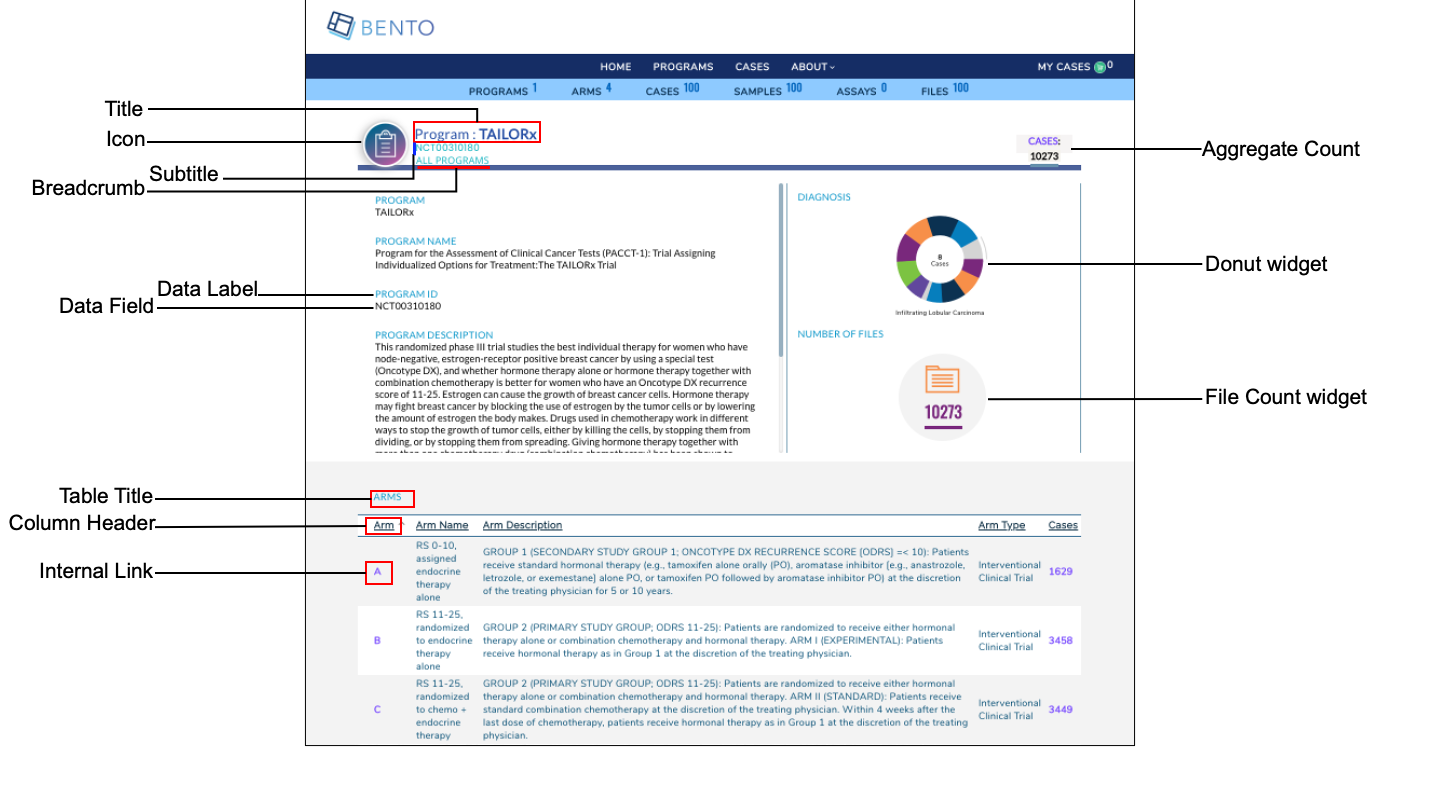Open the CASES menu item

[x=752, y=67]
